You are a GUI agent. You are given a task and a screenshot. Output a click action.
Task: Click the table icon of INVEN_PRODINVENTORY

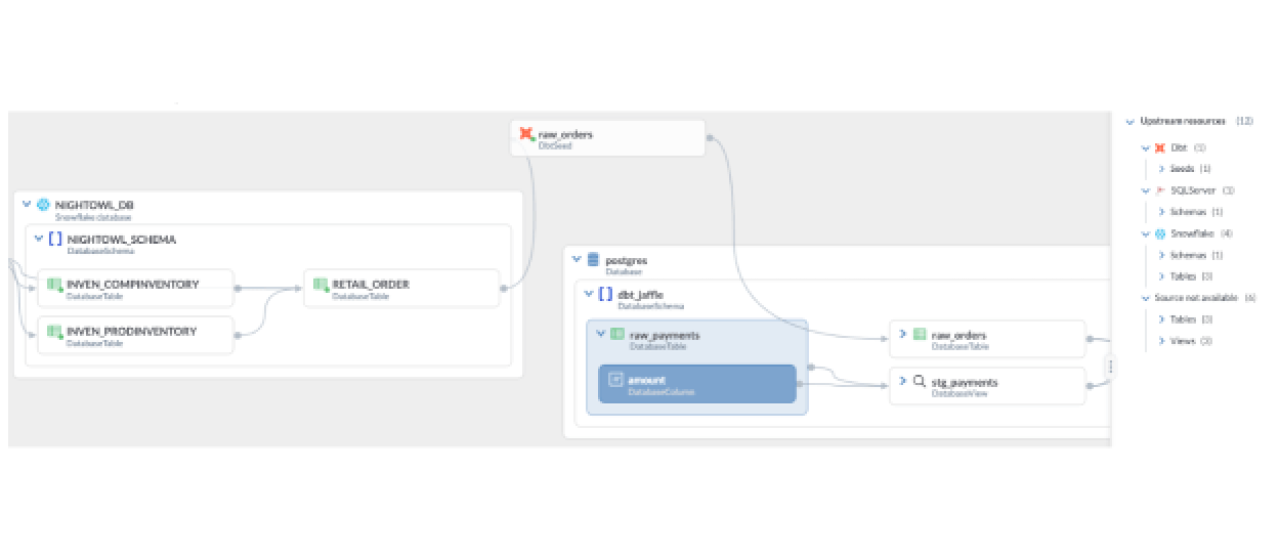point(55,332)
